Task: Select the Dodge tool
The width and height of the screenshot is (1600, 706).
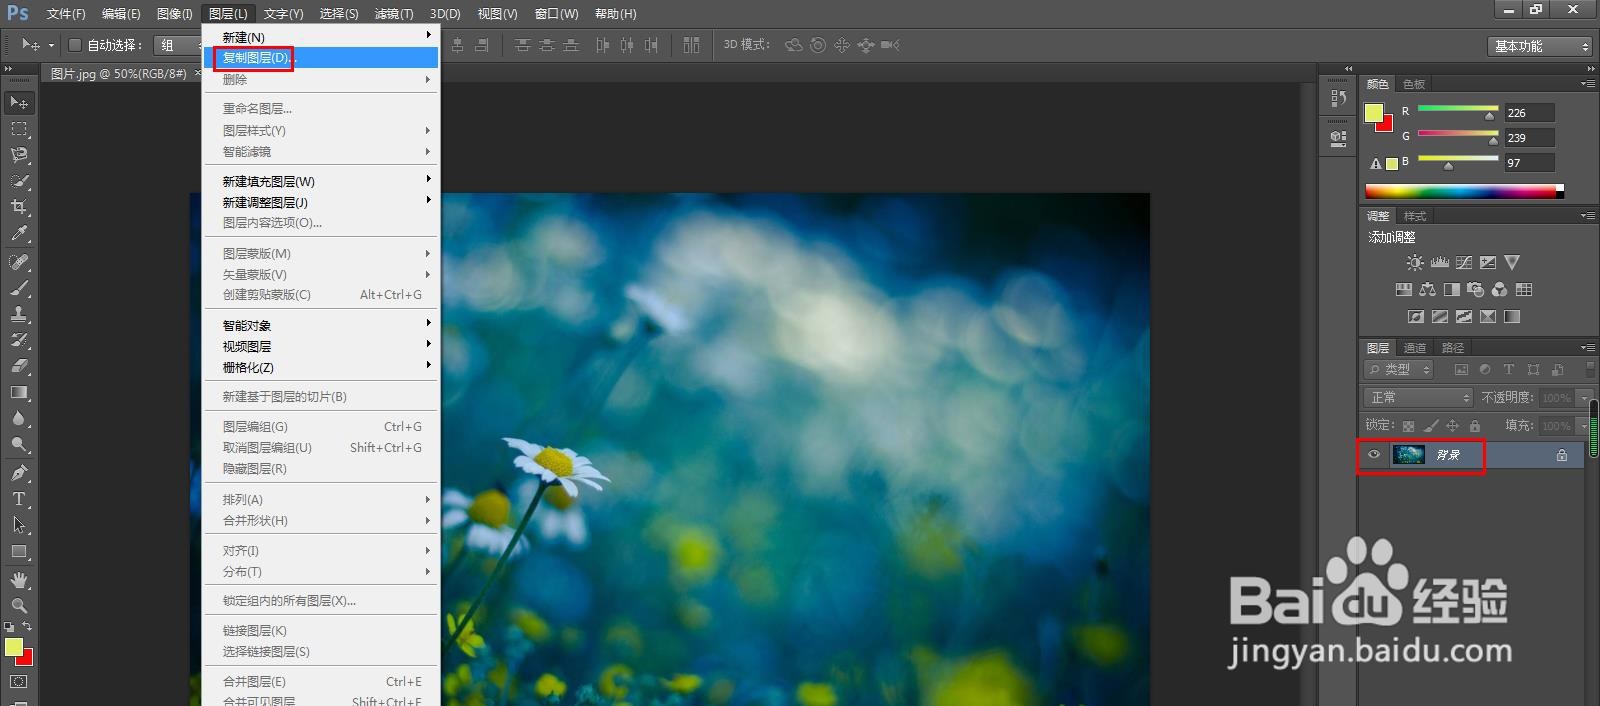Action: 19,444
